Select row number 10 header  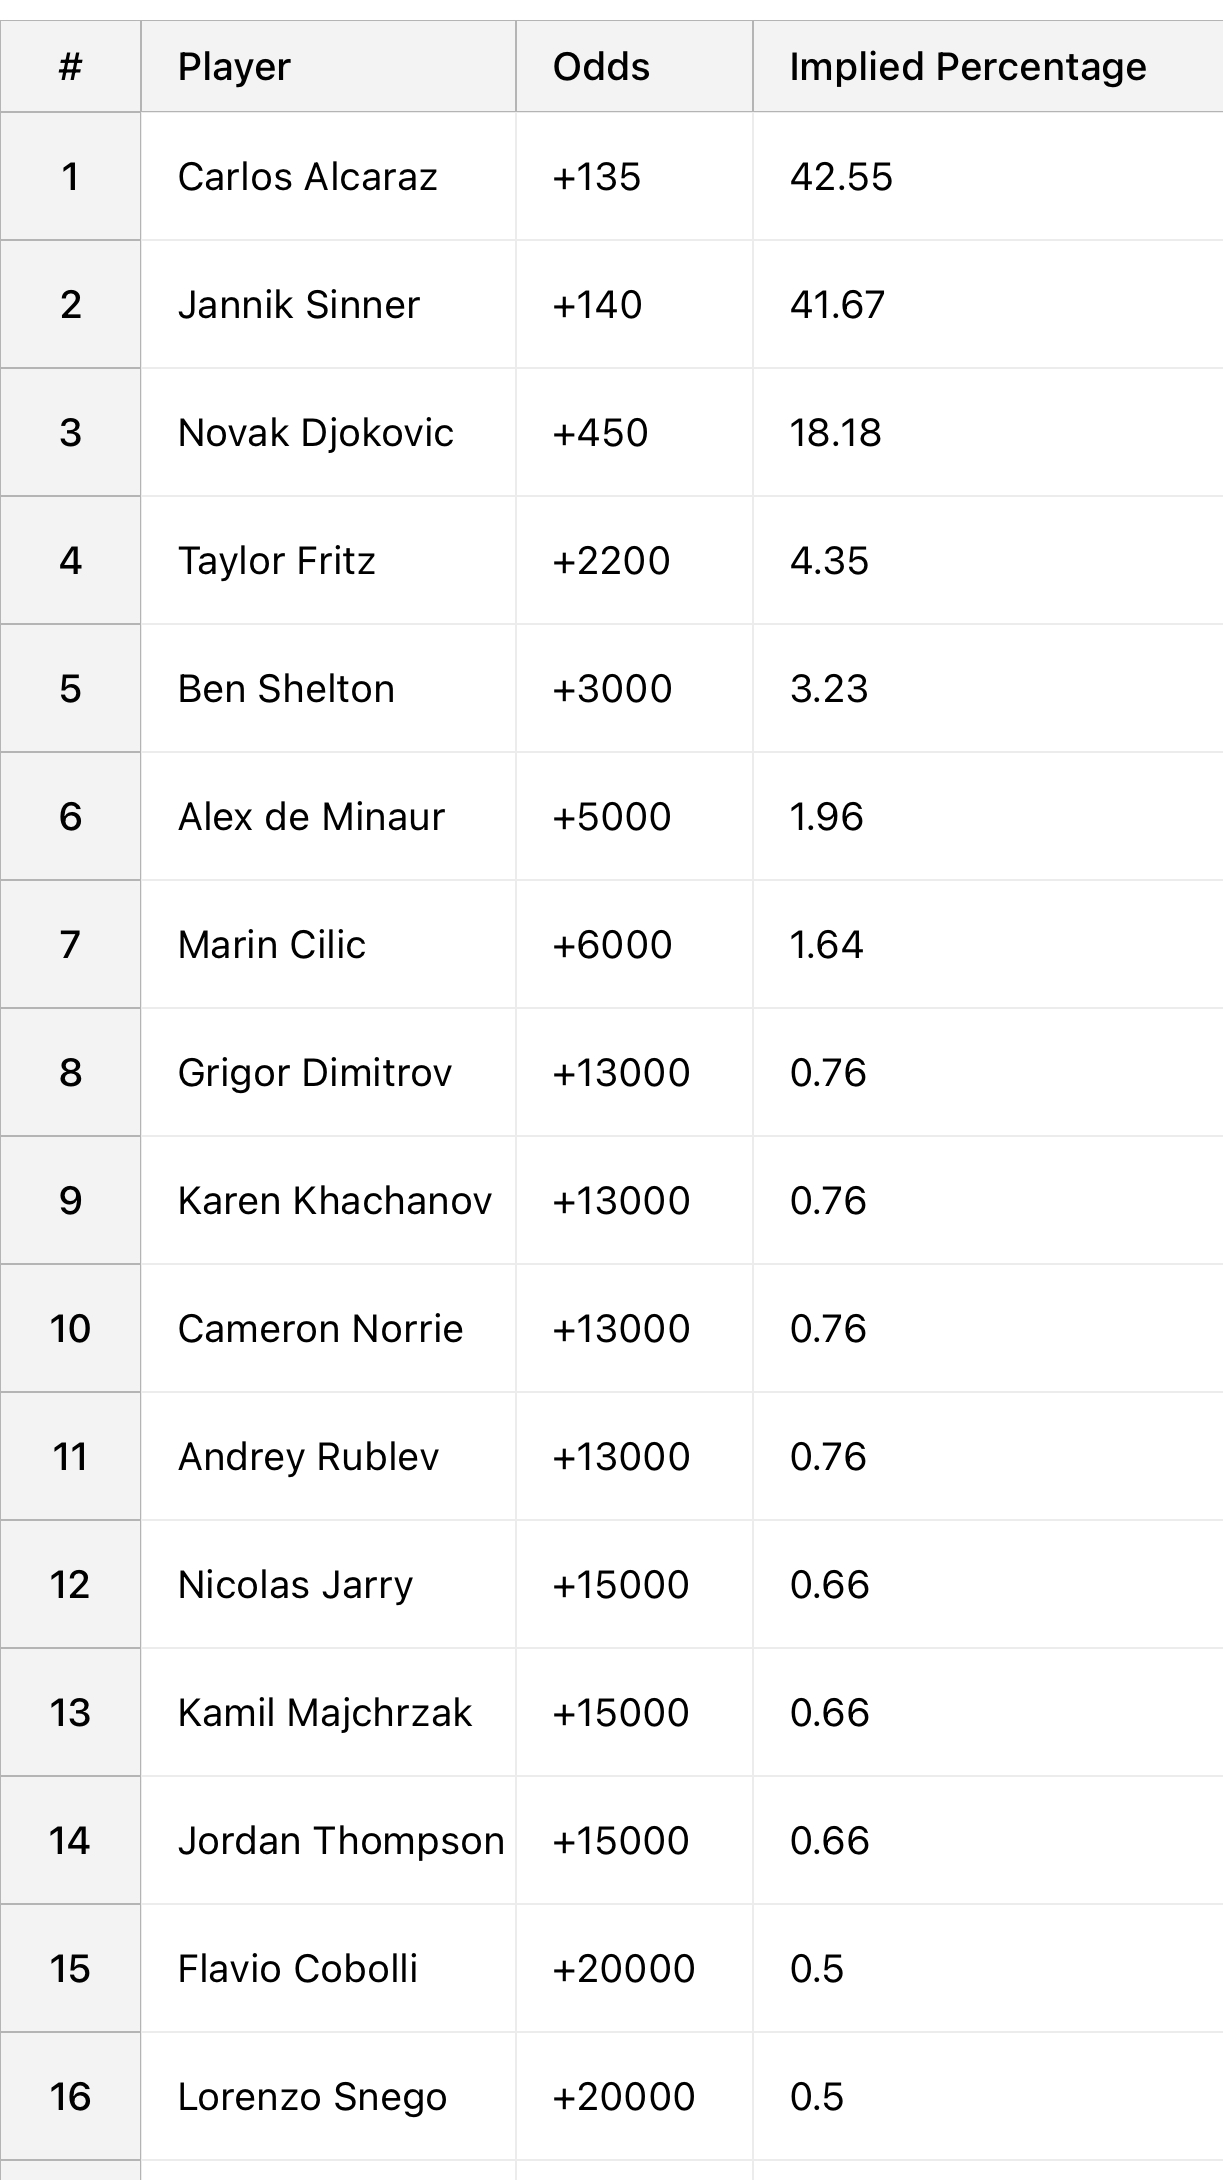coord(70,1328)
